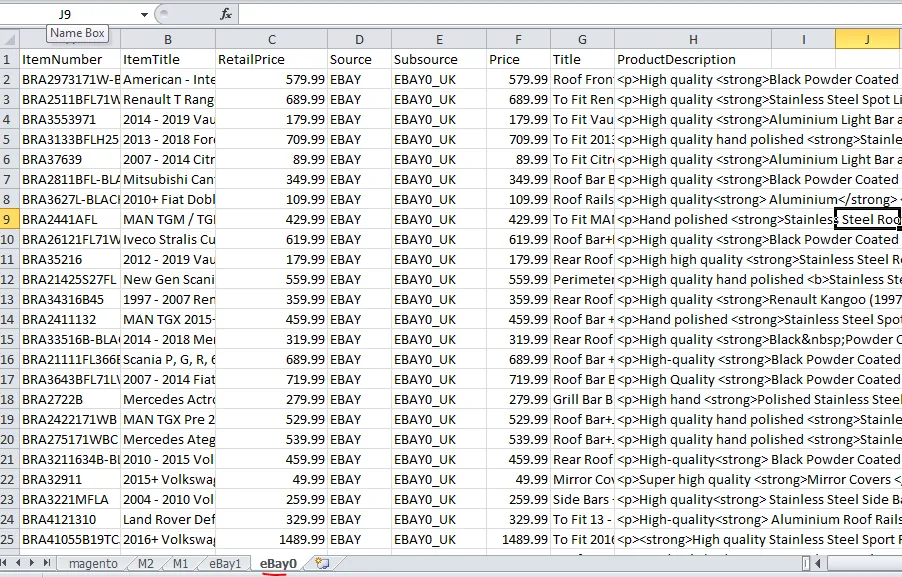The height and width of the screenshot is (577, 902).
Task: Select column D header
Action: (x=360, y=40)
